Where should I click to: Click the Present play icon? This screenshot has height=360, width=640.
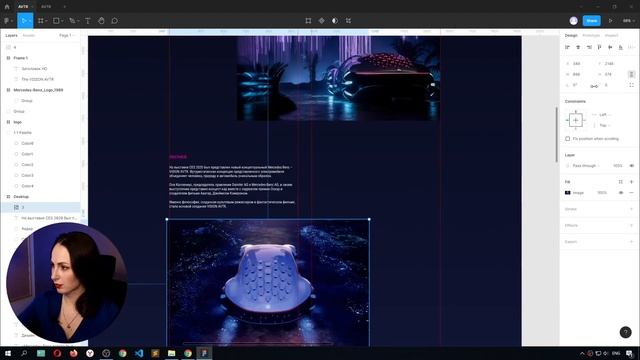(x=611, y=20)
